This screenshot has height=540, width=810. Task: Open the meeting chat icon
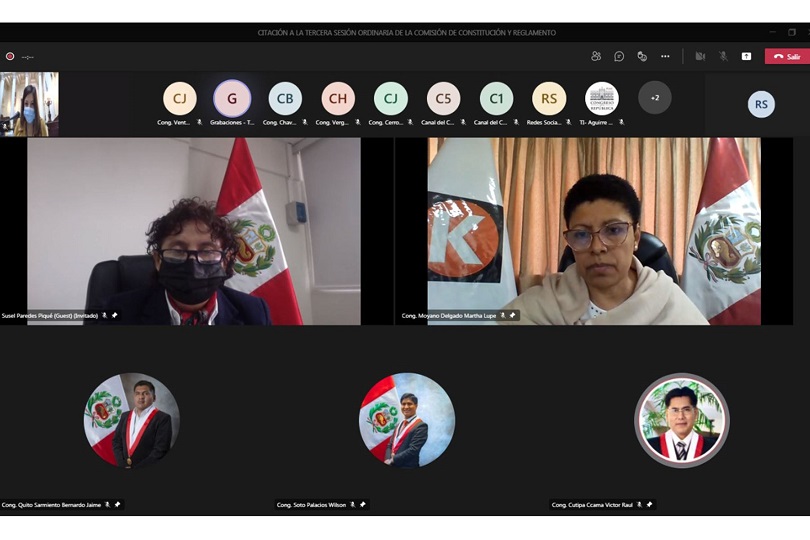click(619, 56)
